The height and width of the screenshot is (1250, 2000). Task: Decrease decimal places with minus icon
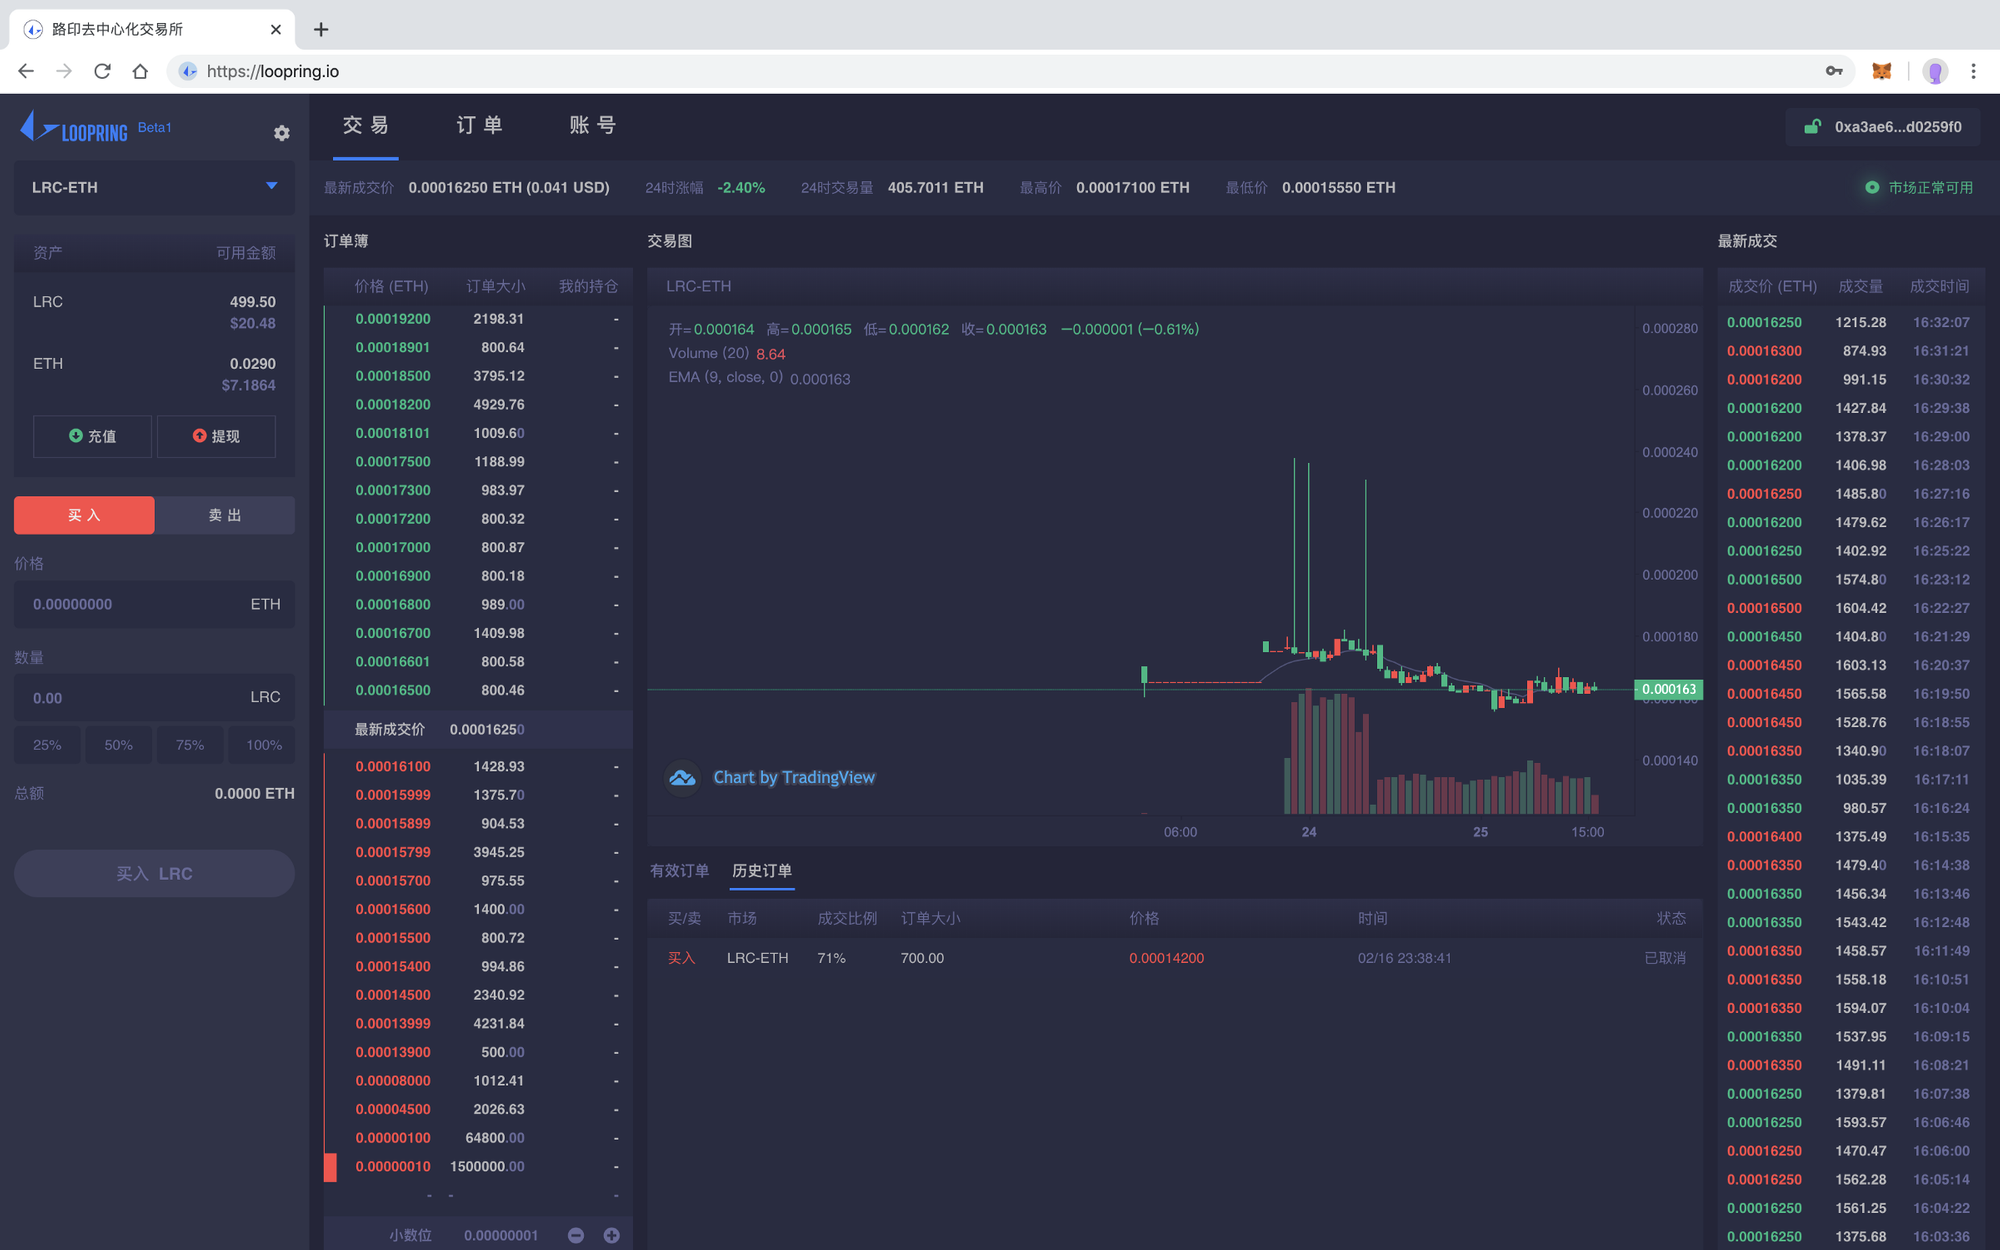pyautogui.click(x=576, y=1235)
